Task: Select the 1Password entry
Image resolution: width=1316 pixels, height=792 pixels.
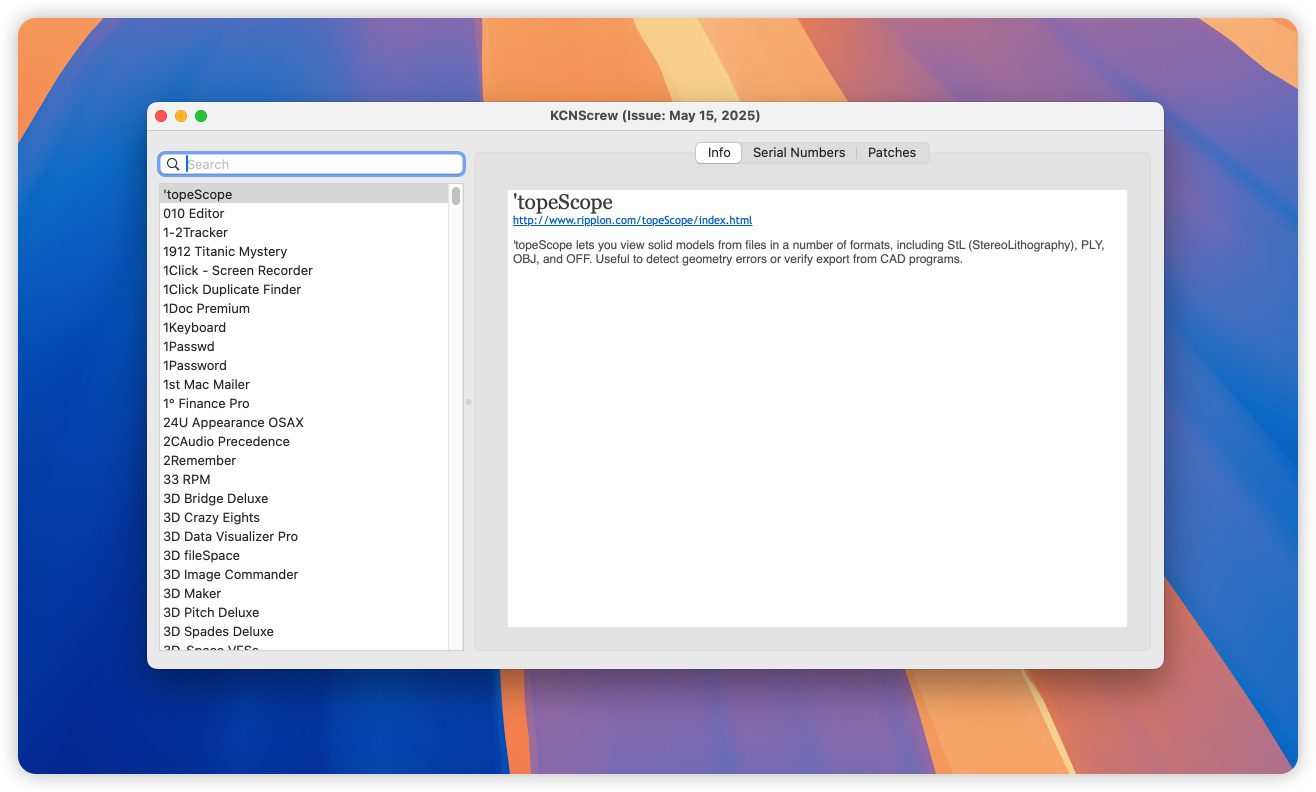Action: point(305,365)
